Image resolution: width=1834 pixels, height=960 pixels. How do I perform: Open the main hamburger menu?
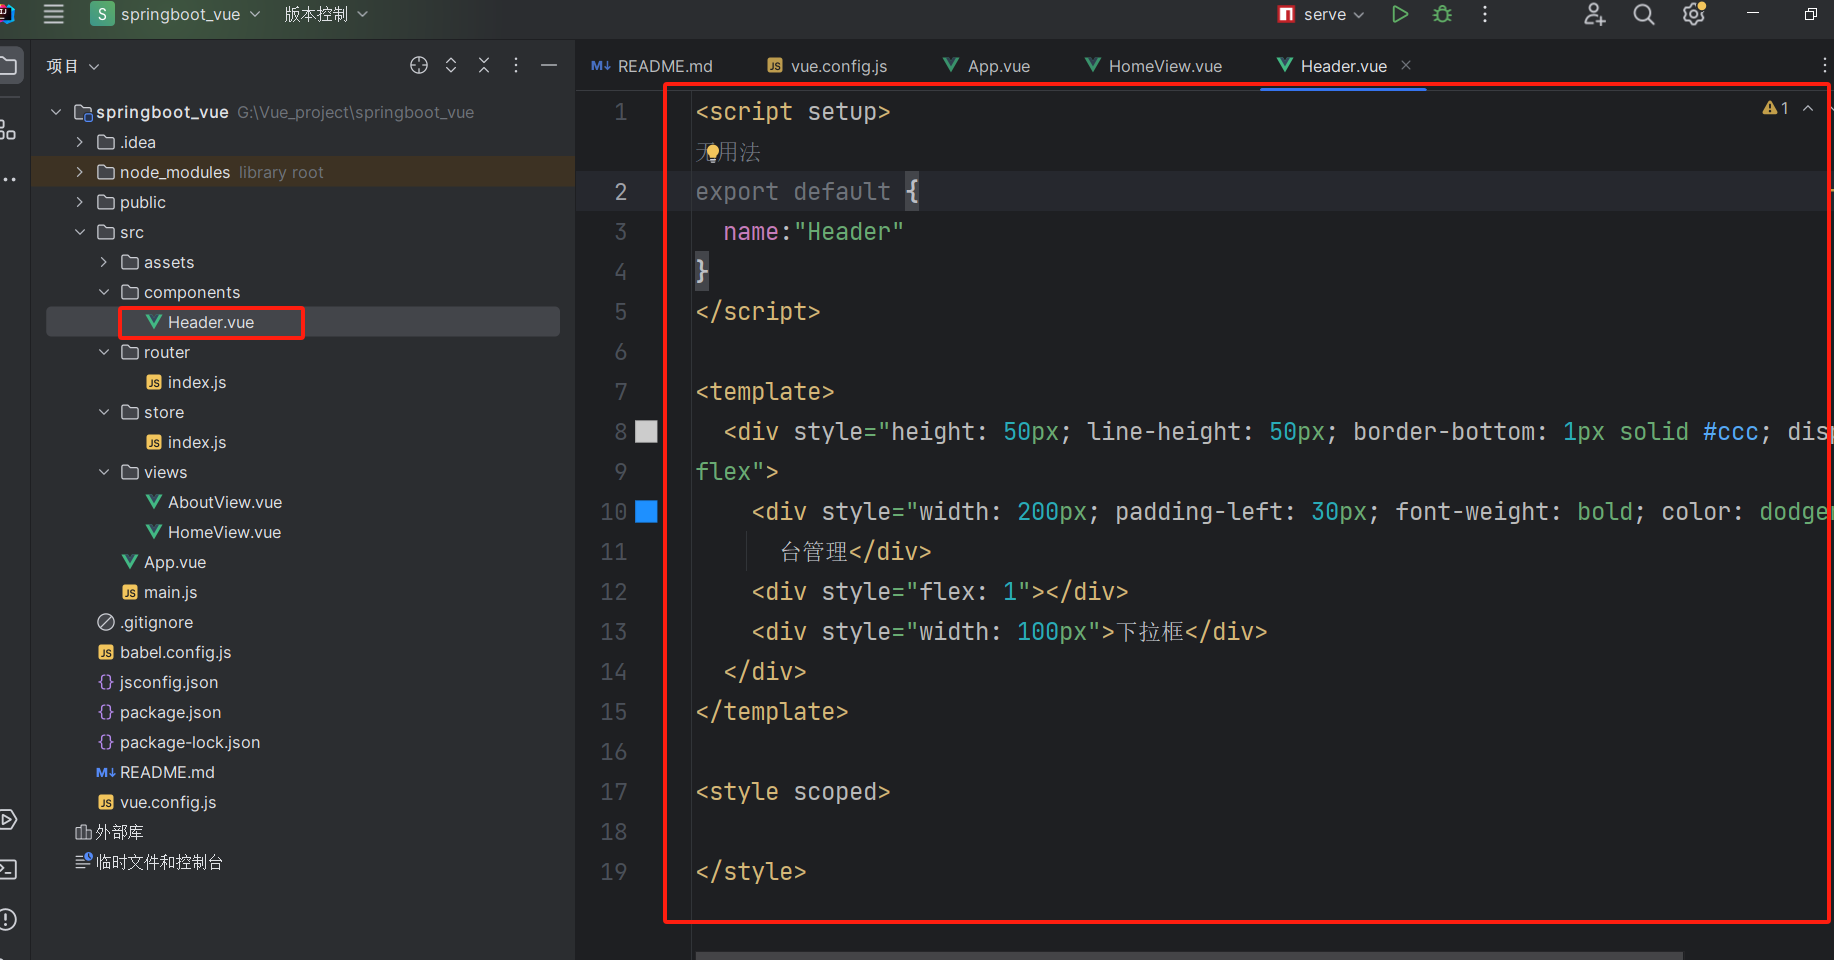pyautogui.click(x=54, y=14)
